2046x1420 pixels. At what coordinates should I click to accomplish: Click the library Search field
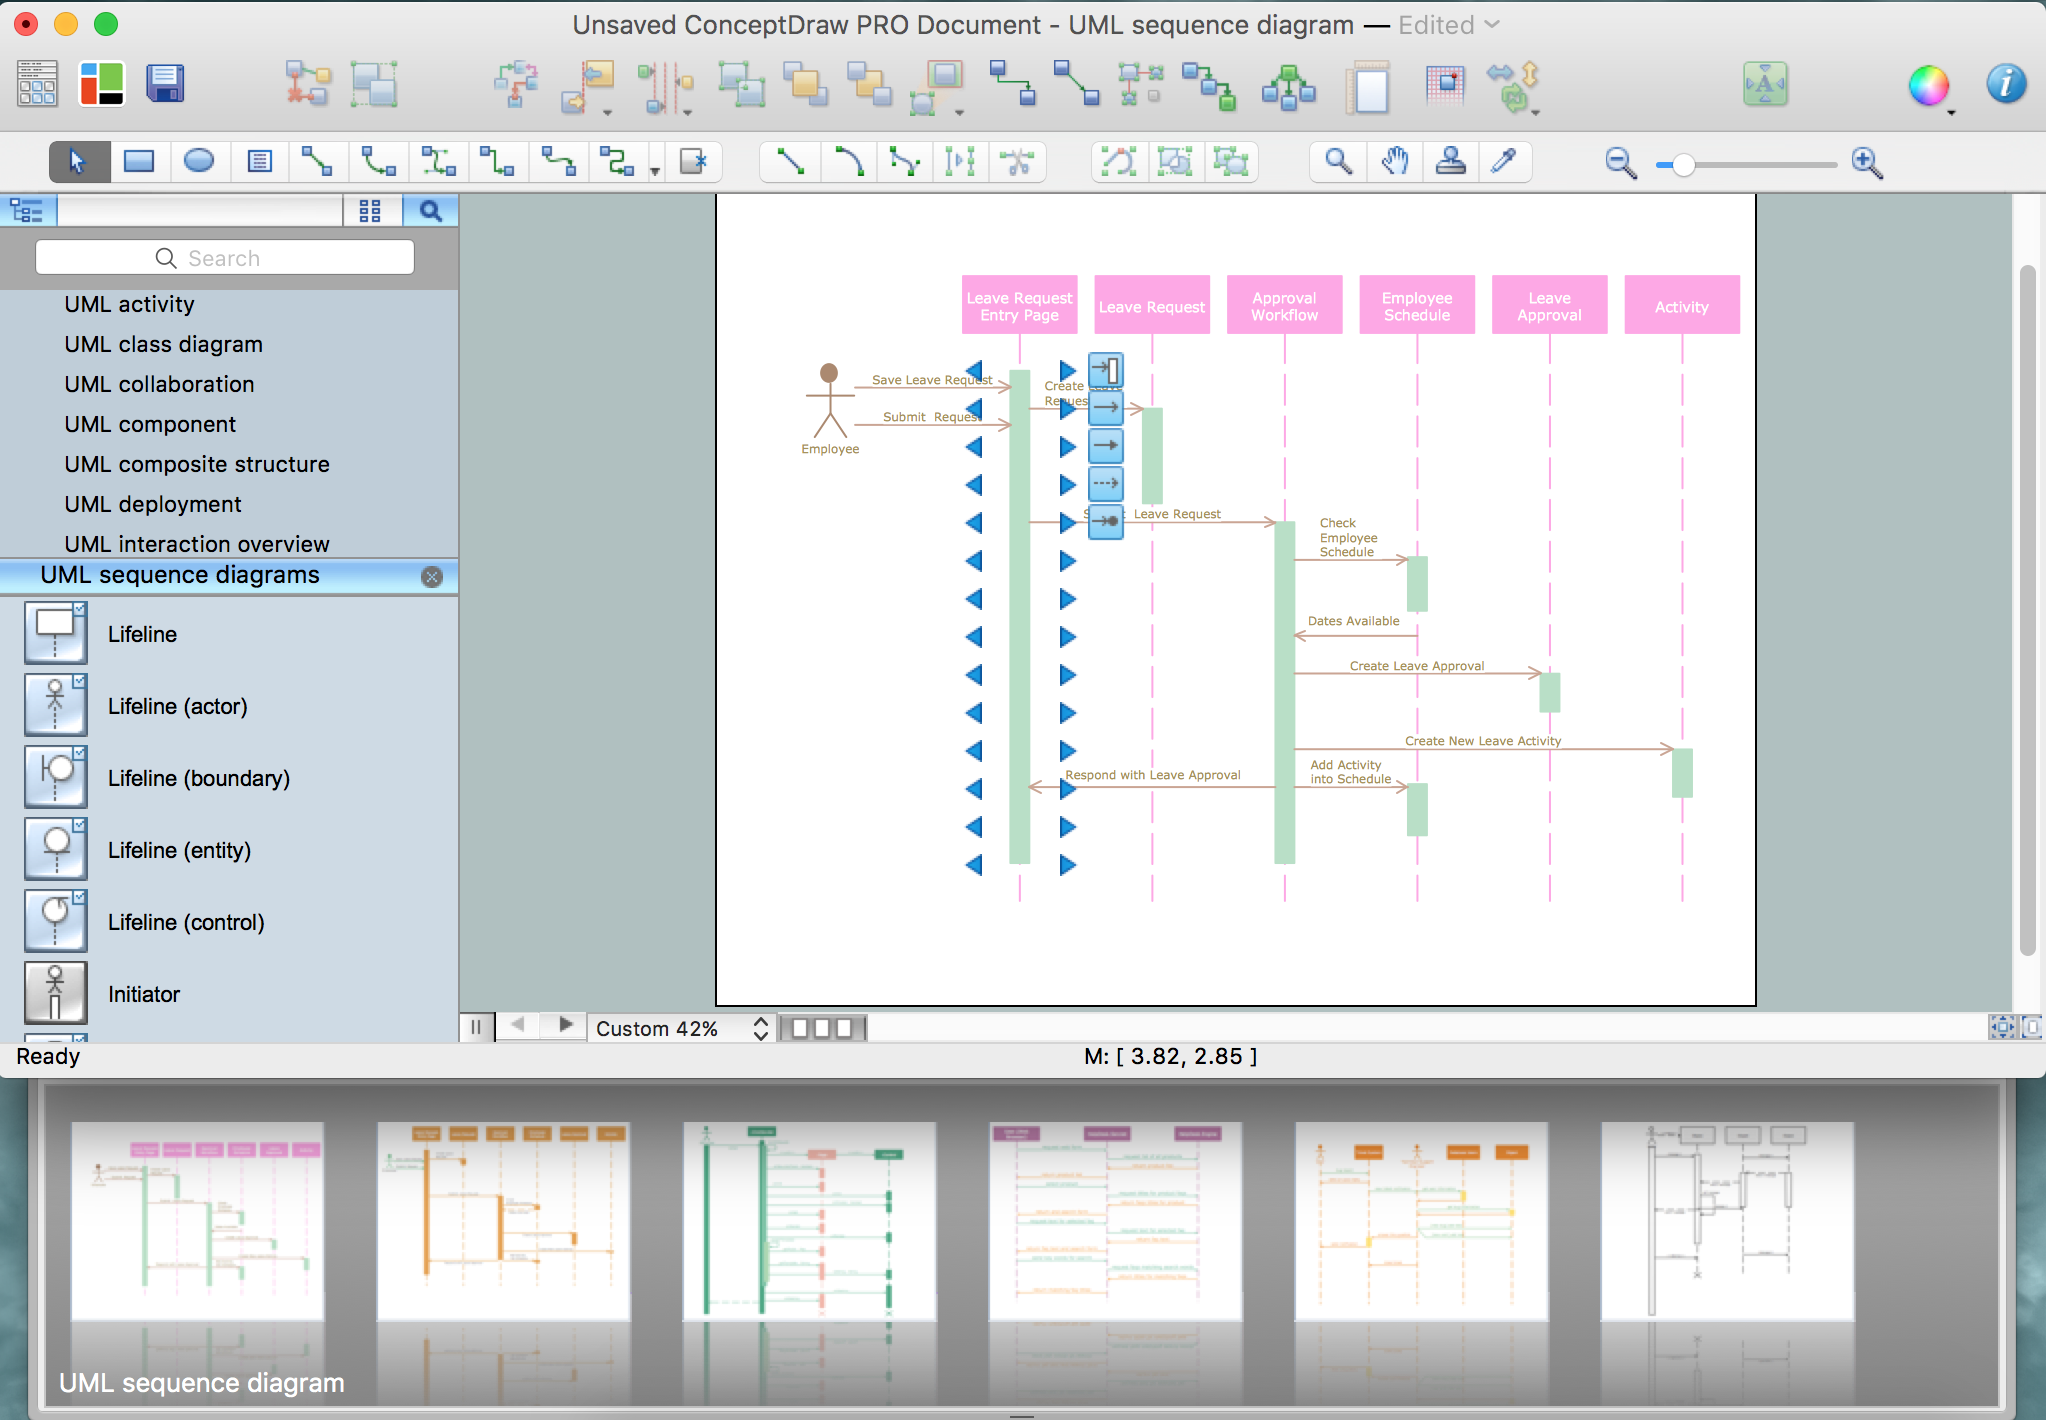click(x=225, y=258)
